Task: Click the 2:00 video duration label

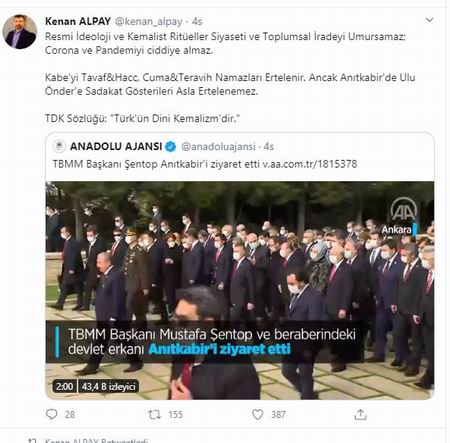Action: pyautogui.click(x=64, y=386)
